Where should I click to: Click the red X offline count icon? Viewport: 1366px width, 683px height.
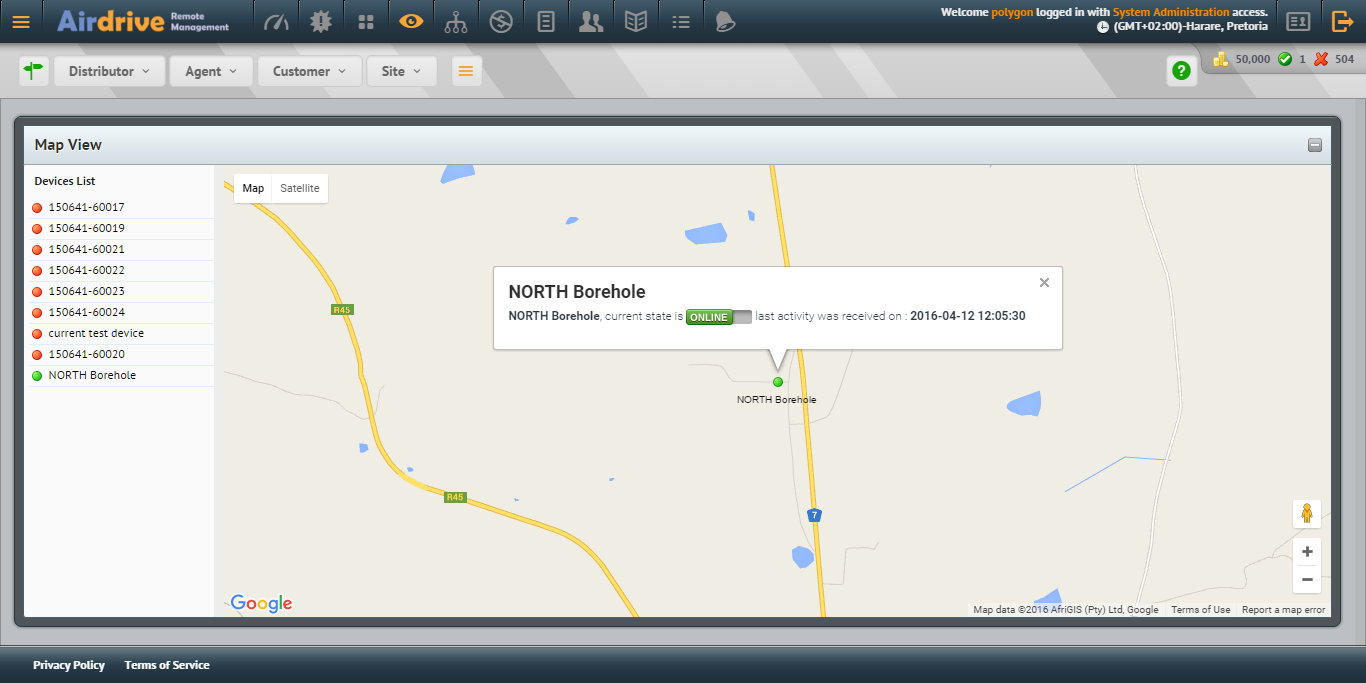(1321, 59)
